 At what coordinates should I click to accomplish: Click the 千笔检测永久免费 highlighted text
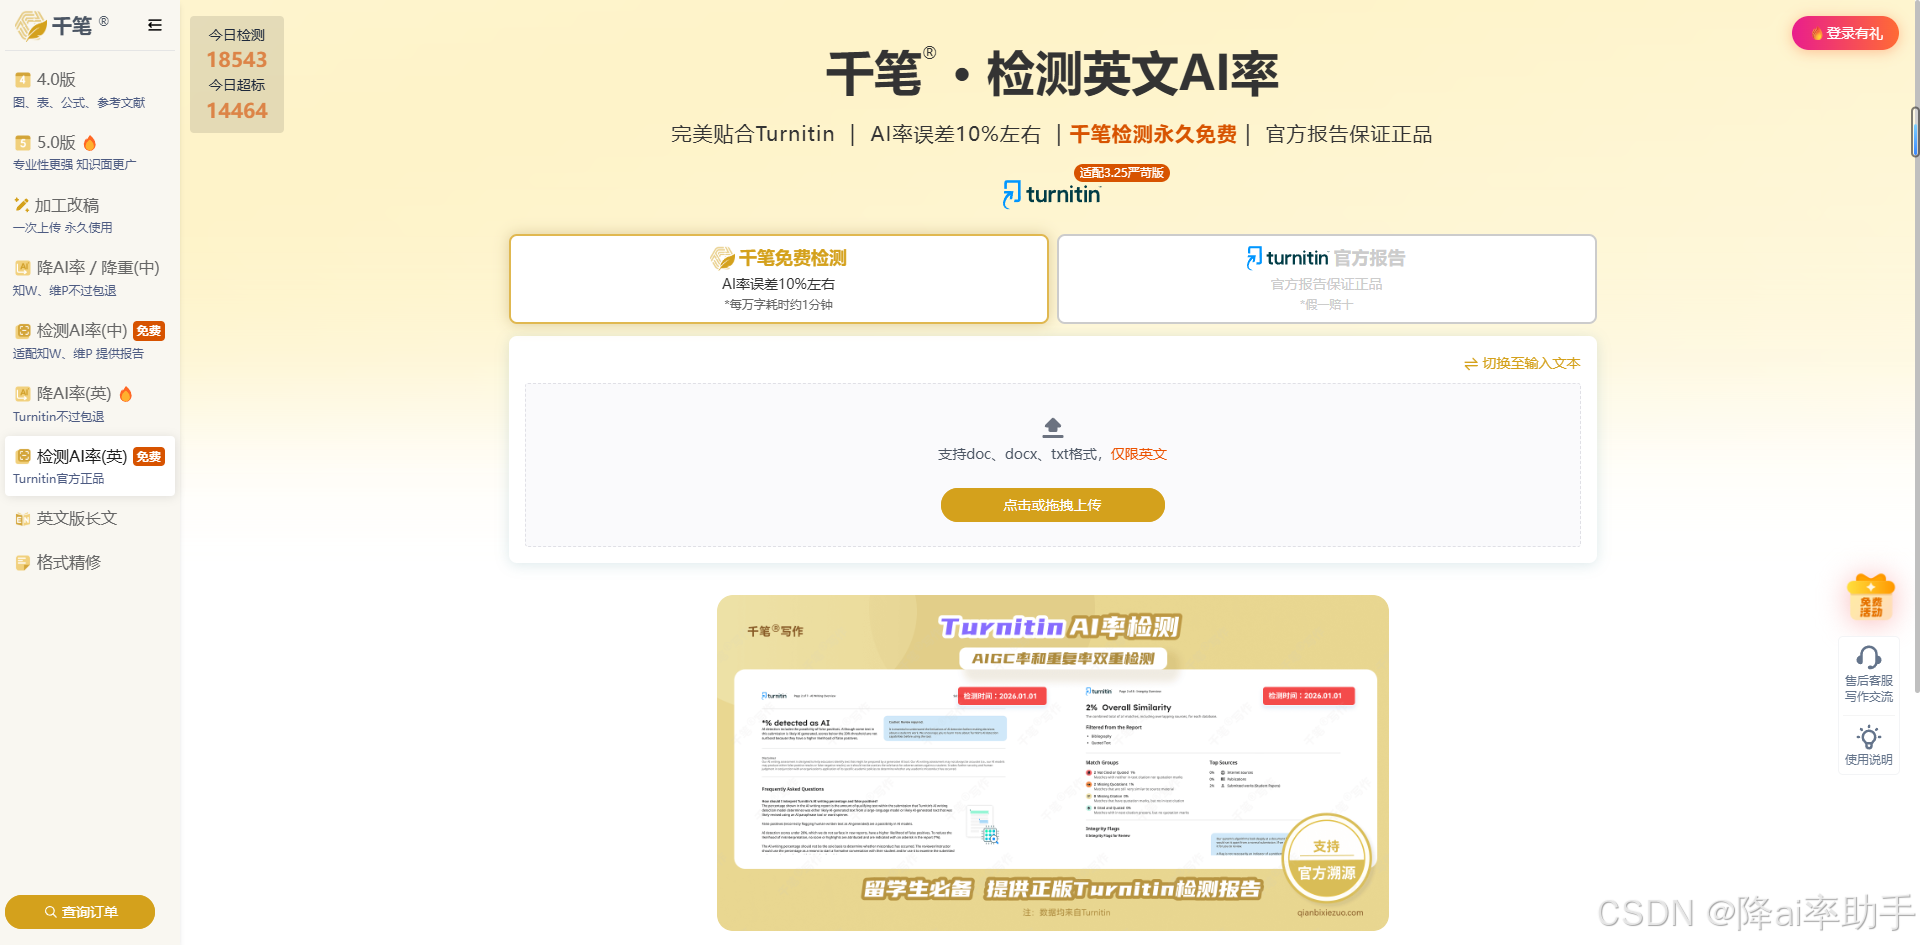(x=1153, y=134)
